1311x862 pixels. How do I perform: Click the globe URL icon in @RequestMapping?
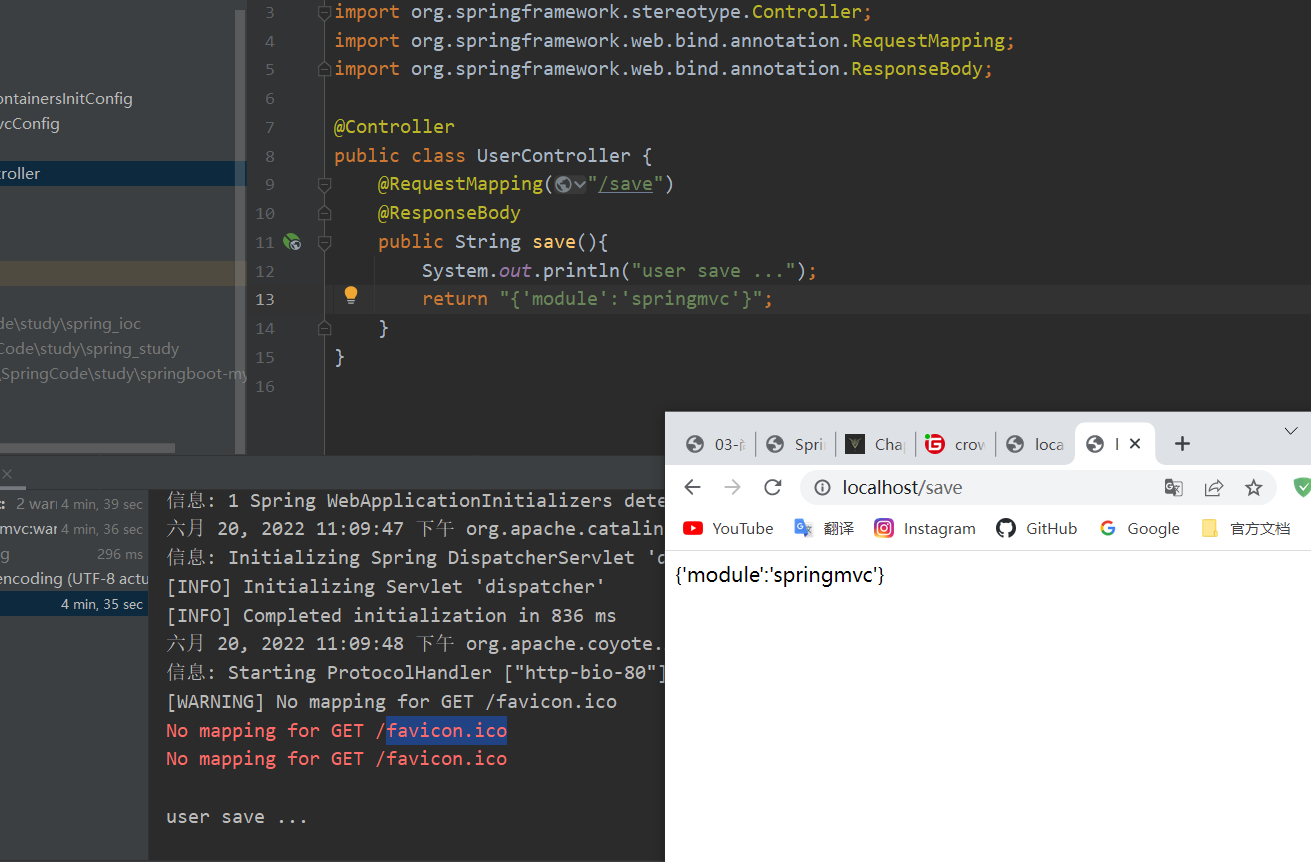pos(563,184)
